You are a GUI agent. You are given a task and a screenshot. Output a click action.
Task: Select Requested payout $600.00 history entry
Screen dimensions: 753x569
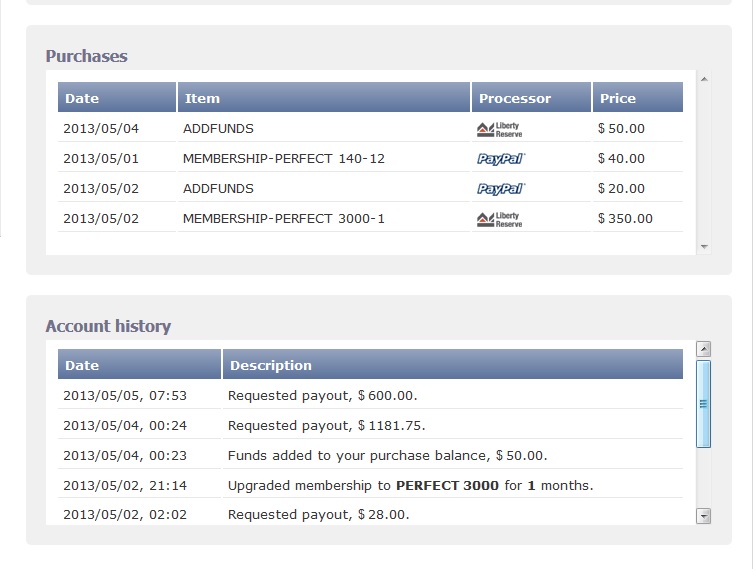323,395
